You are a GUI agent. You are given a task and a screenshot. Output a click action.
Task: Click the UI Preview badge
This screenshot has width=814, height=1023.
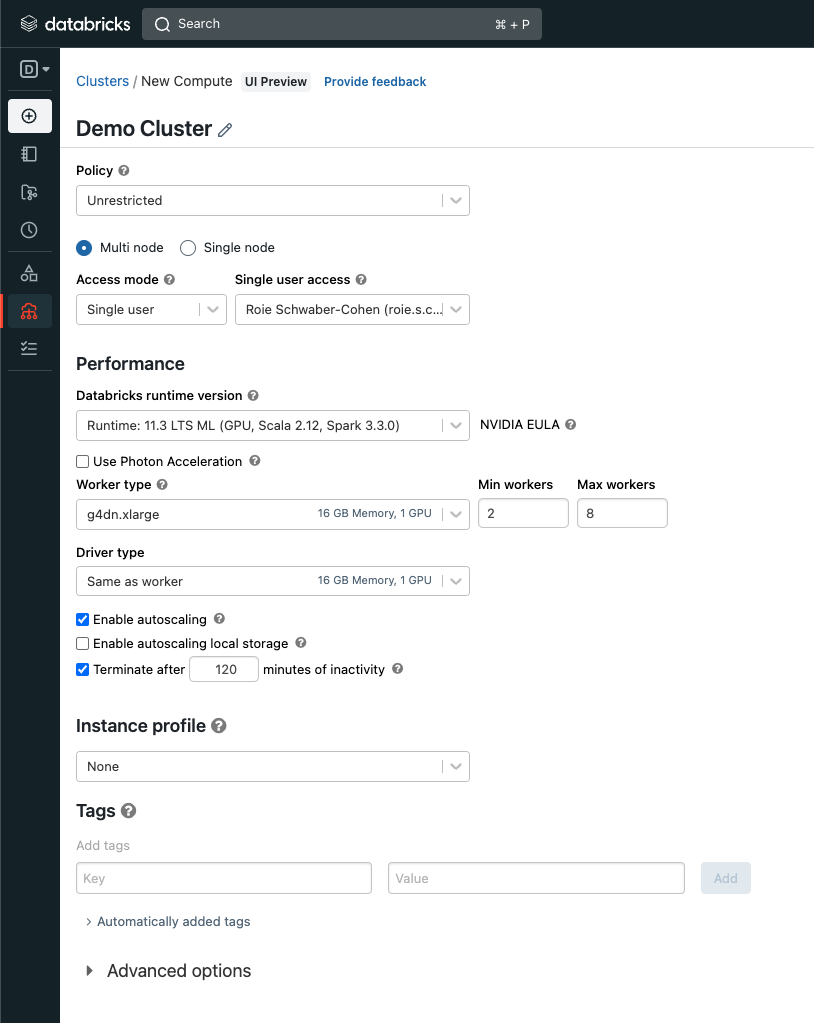276,82
